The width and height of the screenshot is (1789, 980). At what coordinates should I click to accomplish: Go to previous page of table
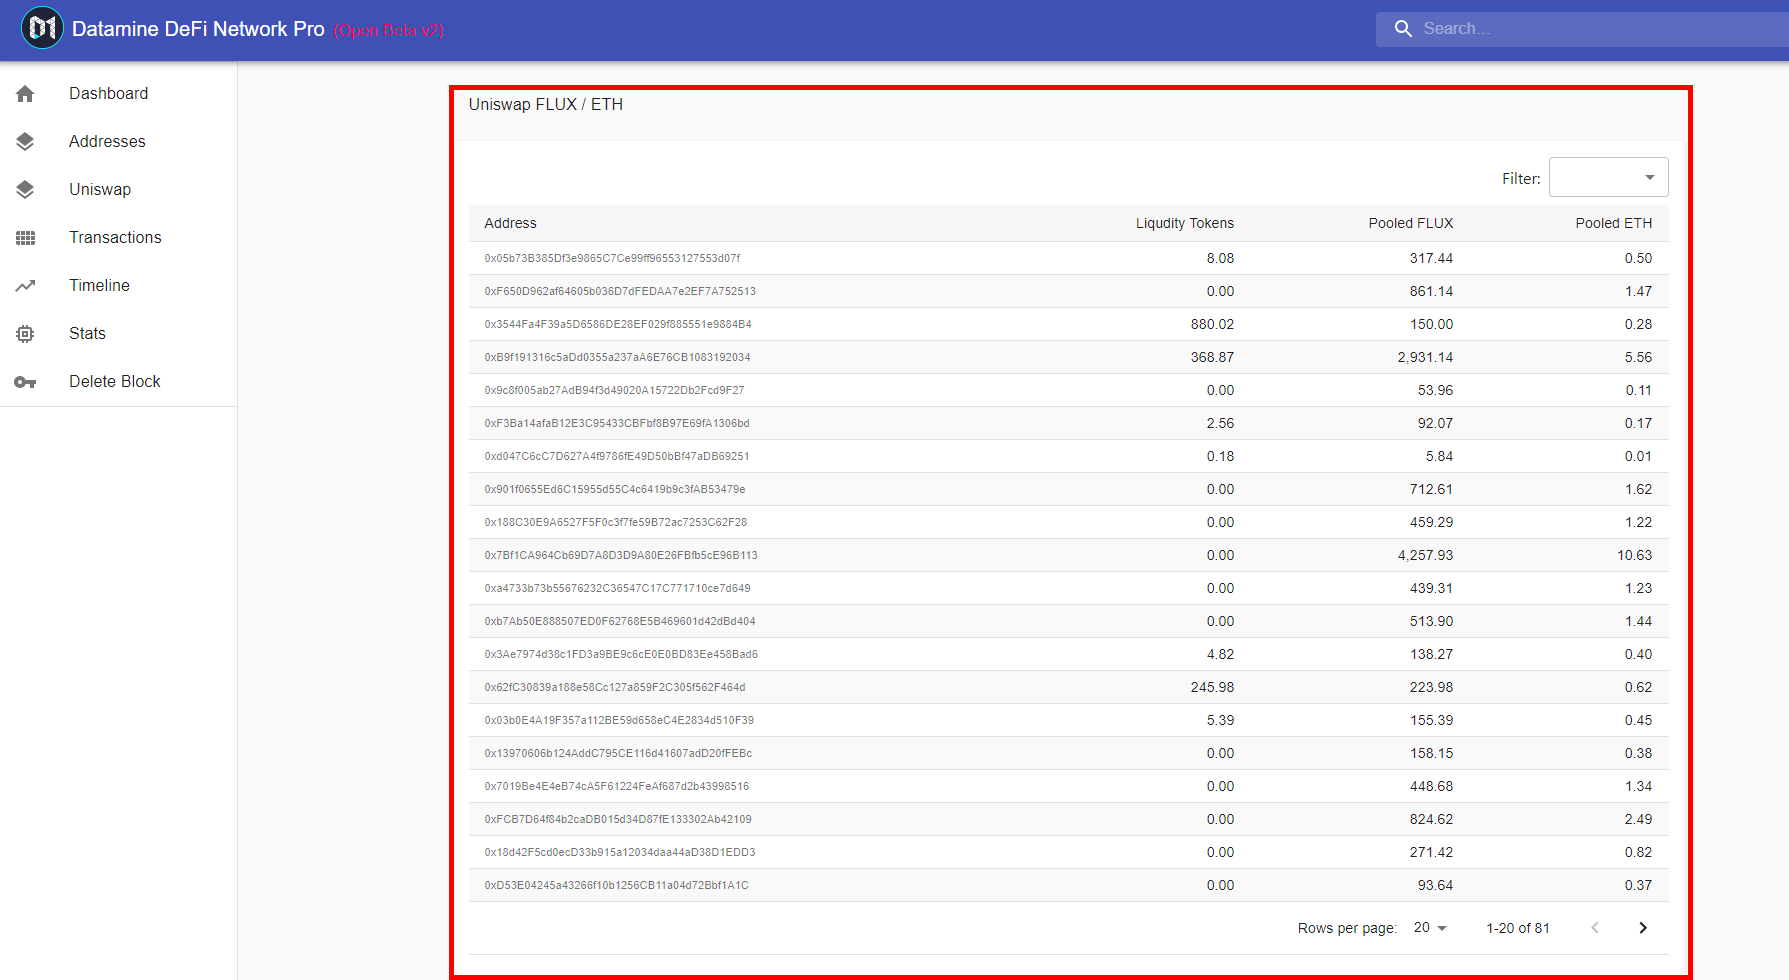(1595, 928)
